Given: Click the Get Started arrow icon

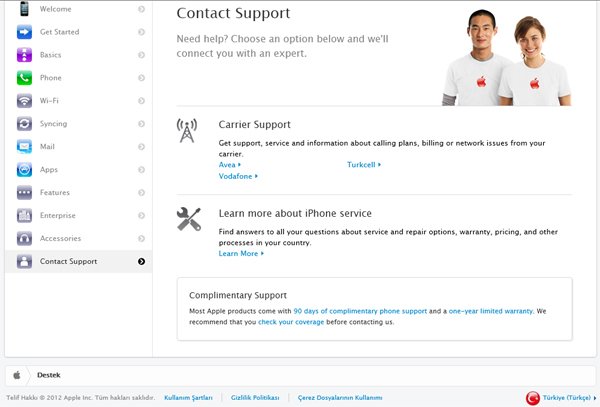Looking at the screenshot, I should (24, 32).
